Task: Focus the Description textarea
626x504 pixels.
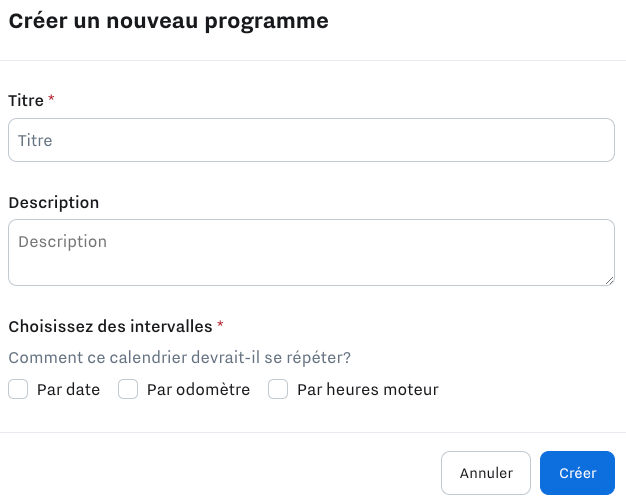Action: [x=311, y=252]
